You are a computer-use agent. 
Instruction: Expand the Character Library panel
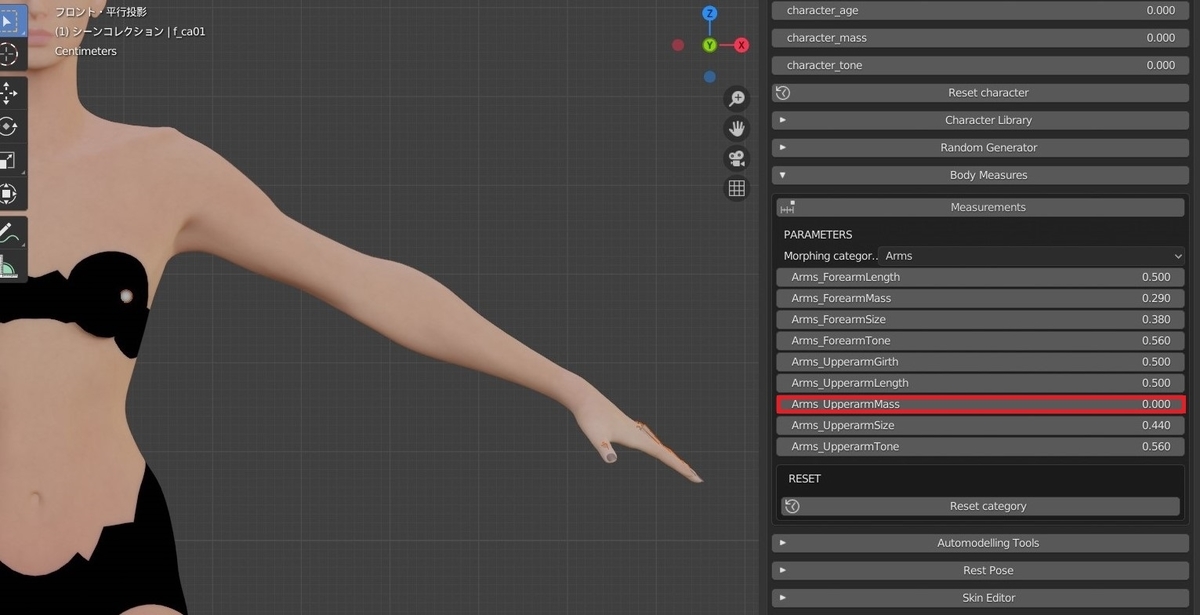(x=980, y=120)
